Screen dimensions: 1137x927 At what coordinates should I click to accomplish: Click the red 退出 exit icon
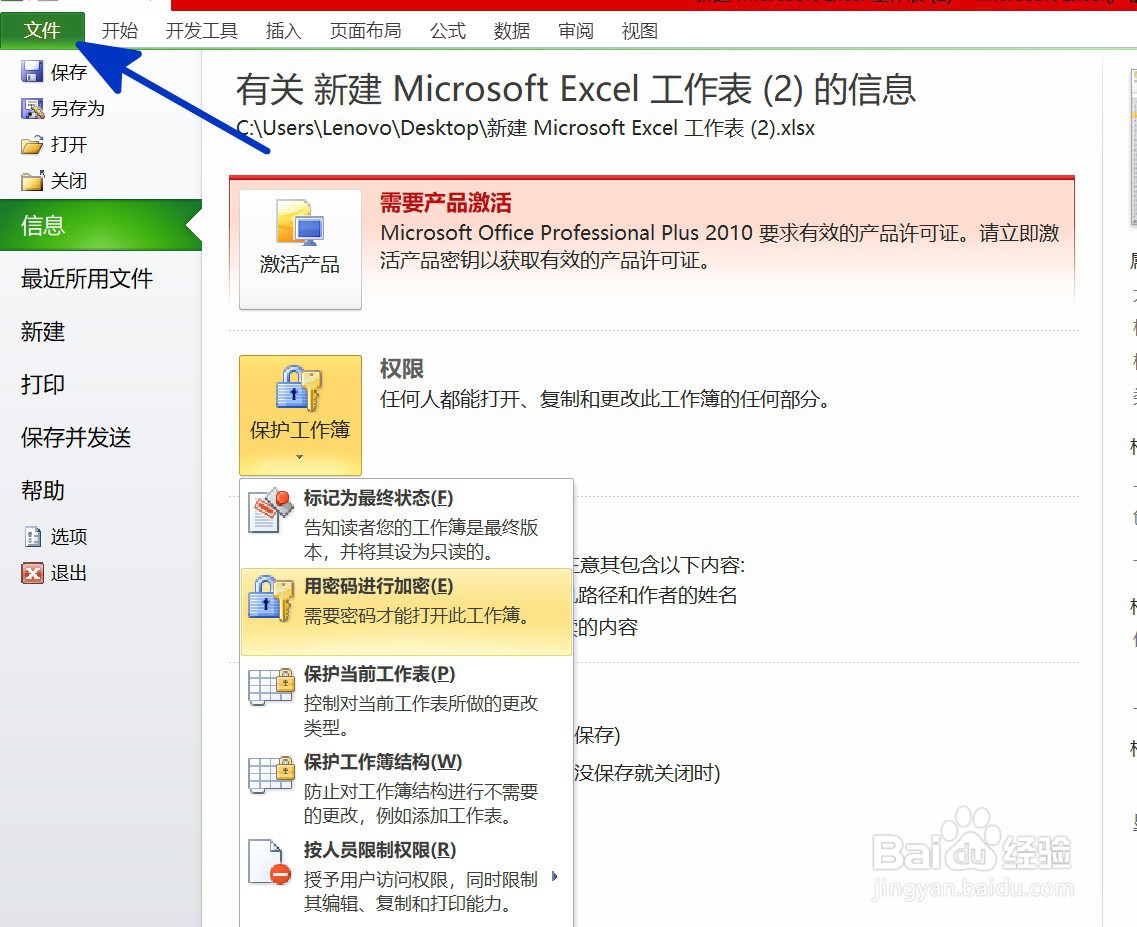pyautogui.click(x=33, y=573)
